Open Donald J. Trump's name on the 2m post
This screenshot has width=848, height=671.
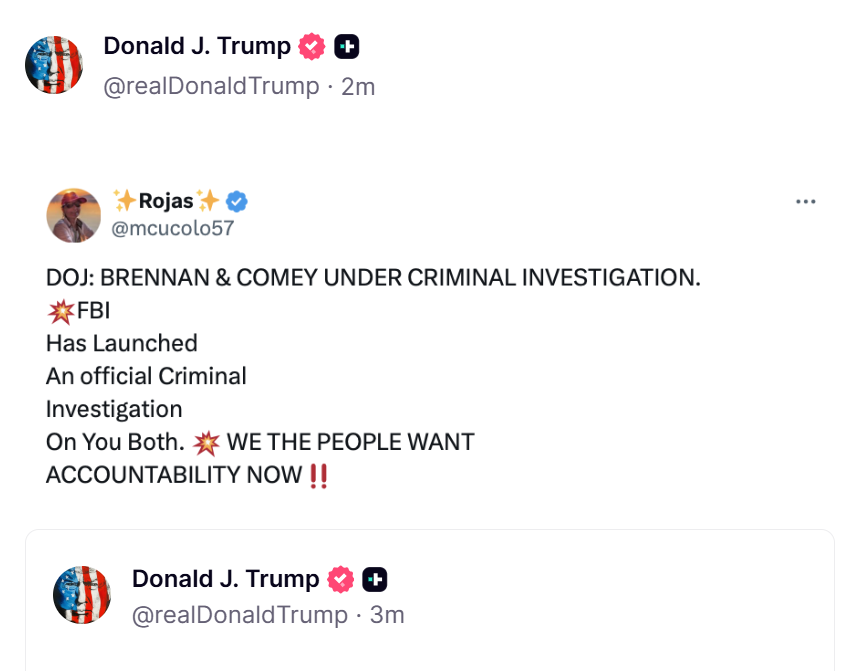(197, 46)
